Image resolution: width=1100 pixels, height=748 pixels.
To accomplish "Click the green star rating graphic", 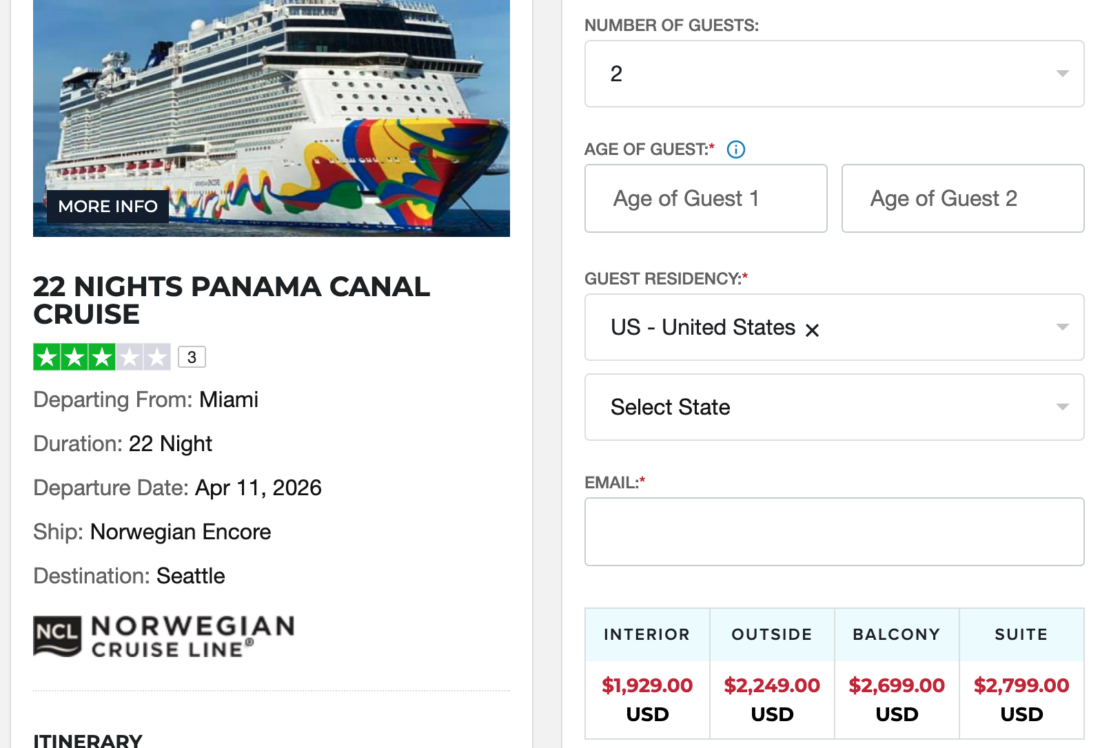I will [102, 357].
